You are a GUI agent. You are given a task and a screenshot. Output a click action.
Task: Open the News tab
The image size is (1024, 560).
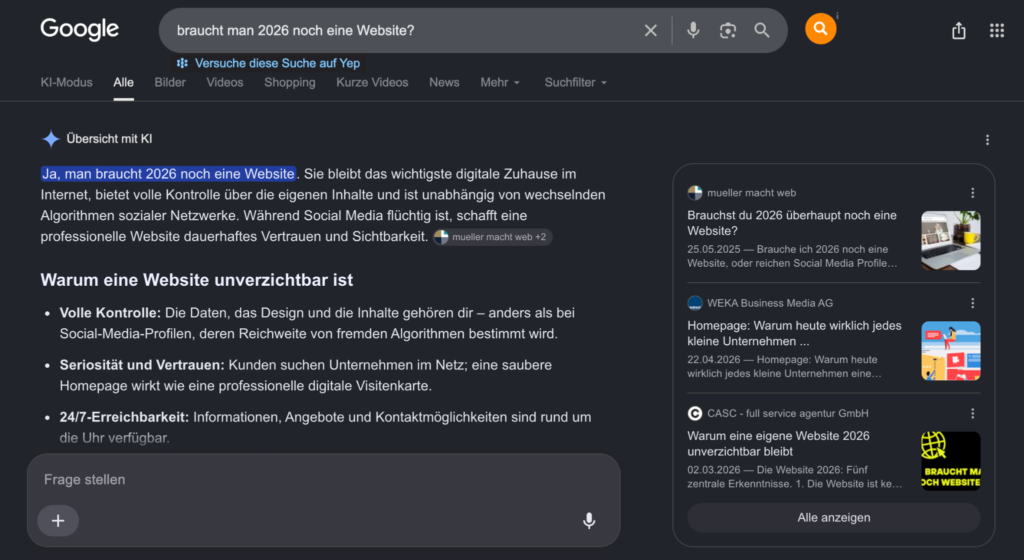coord(444,82)
